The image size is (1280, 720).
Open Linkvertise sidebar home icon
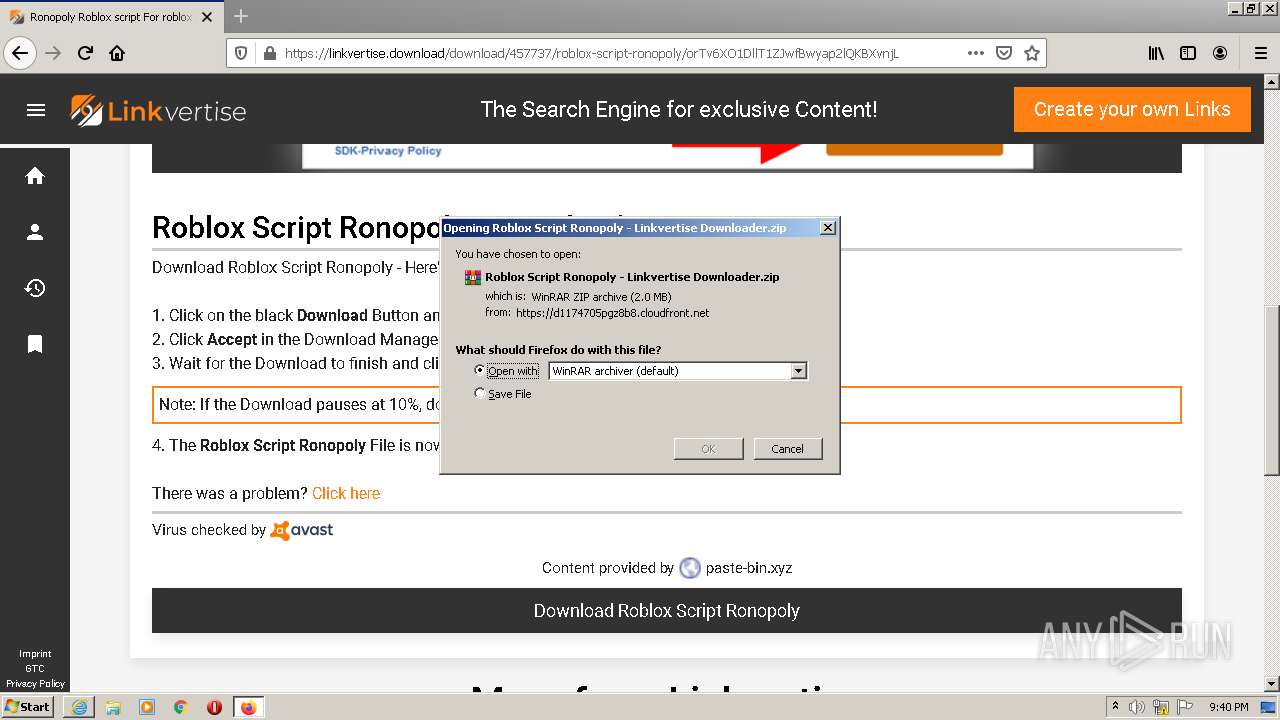point(35,176)
